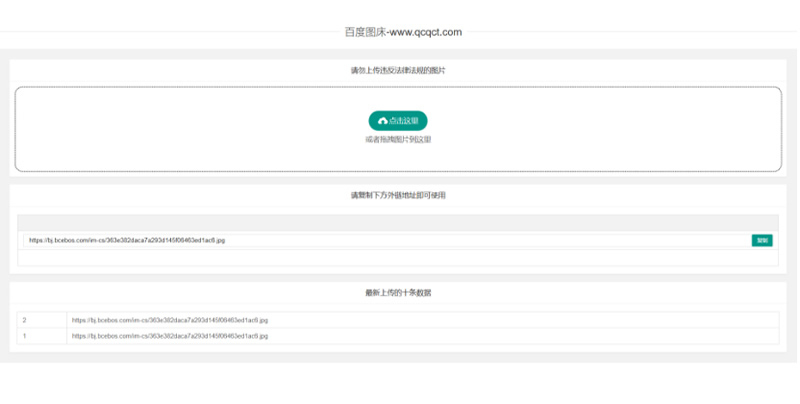Click the cloud upload icon
Image resolution: width=800 pixels, height=404 pixels.
(x=382, y=121)
